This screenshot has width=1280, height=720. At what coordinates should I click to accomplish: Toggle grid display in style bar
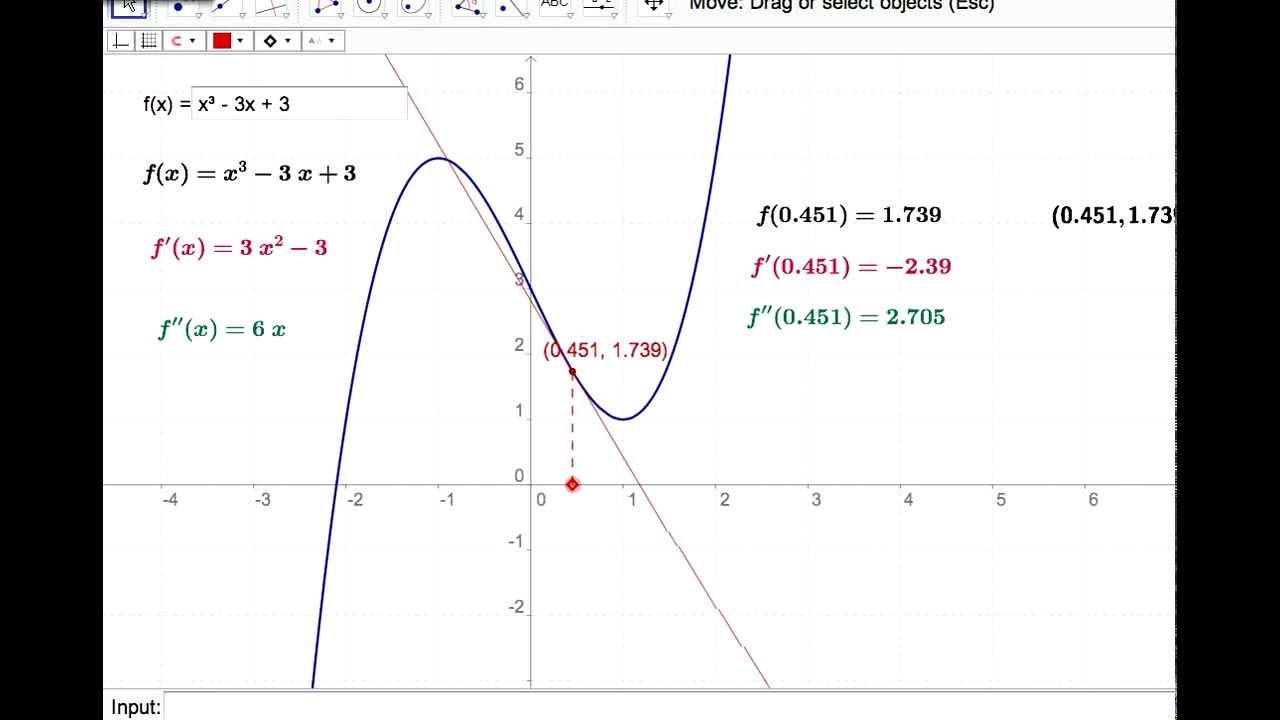click(x=148, y=41)
